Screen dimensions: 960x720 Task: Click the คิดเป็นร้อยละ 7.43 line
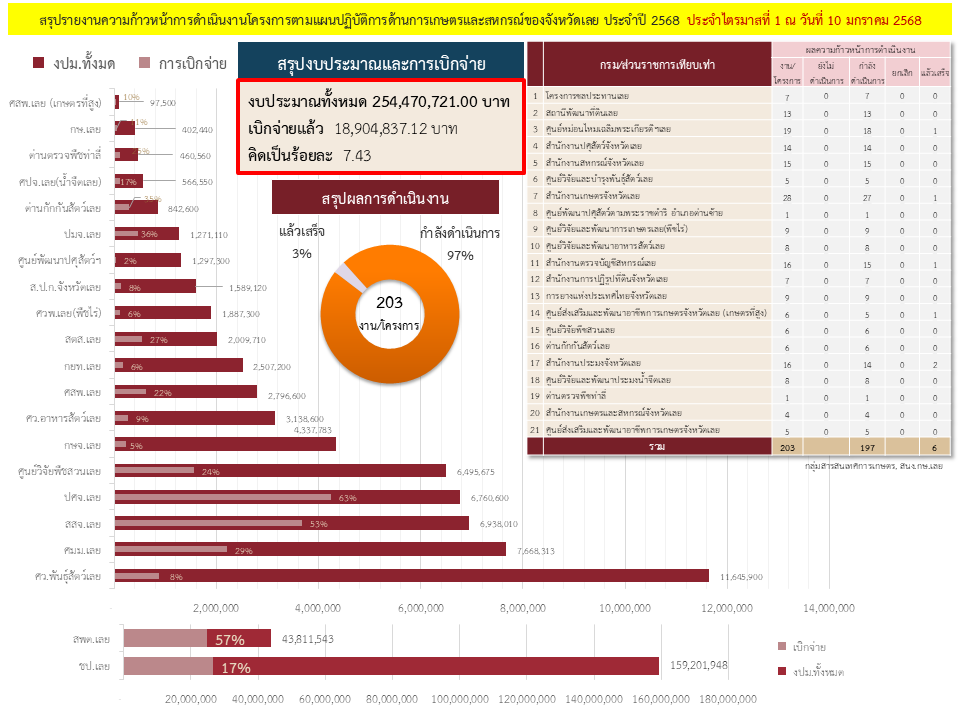coord(309,156)
